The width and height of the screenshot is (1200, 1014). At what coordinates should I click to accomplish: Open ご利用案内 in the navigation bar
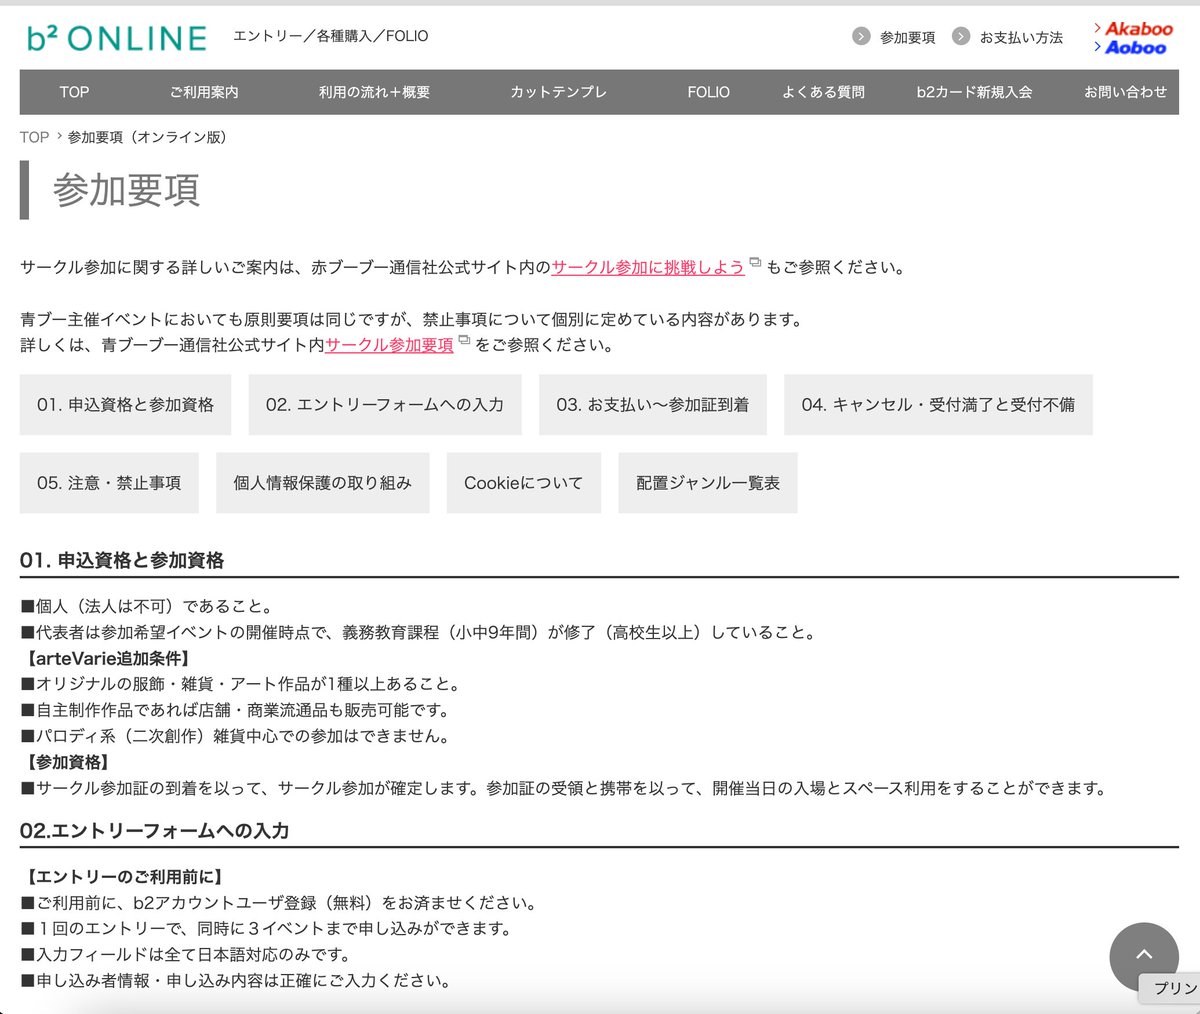pyautogui.click(x=204, y=92)
